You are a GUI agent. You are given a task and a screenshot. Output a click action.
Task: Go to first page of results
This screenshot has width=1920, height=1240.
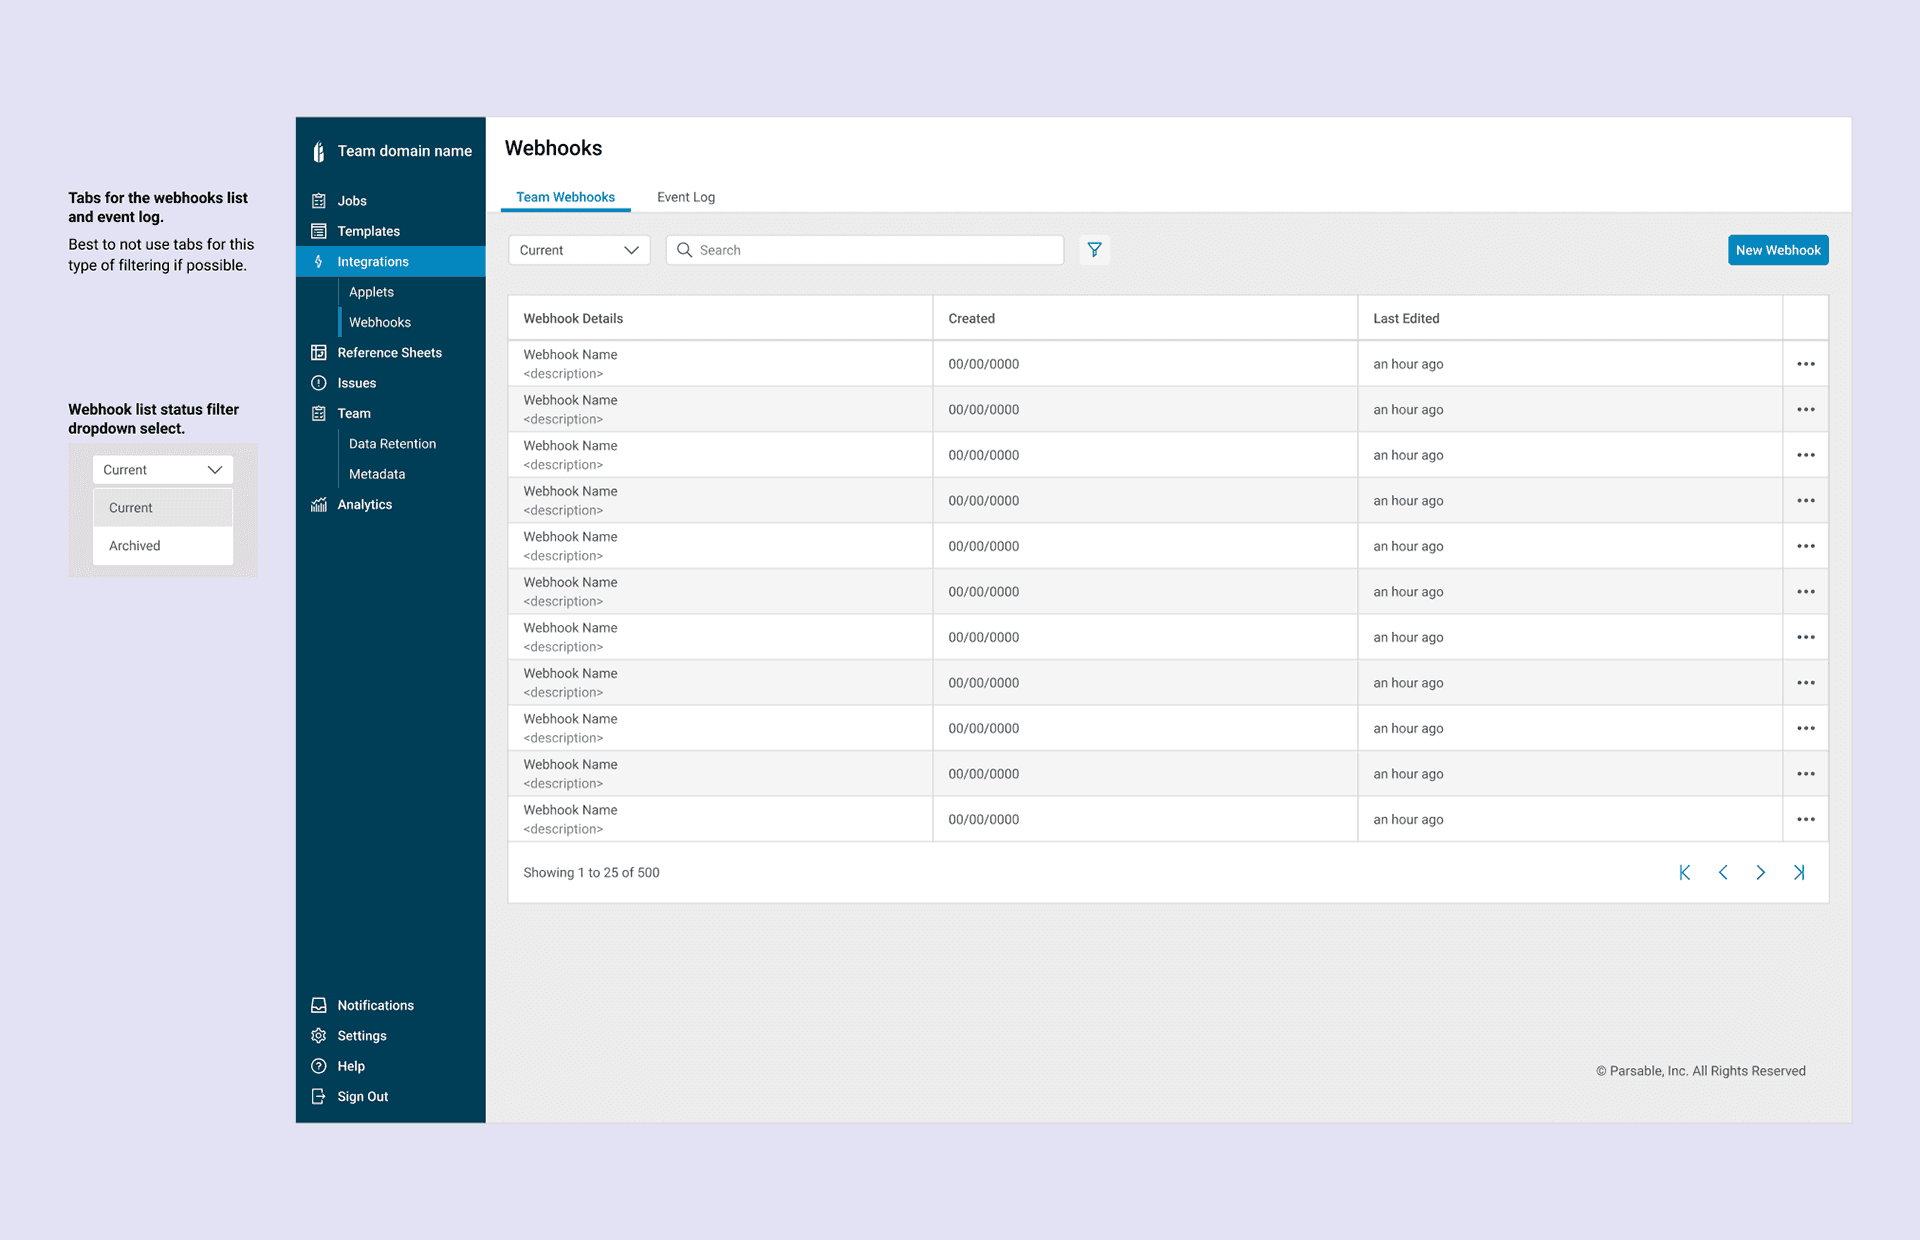coord(1685,873)
